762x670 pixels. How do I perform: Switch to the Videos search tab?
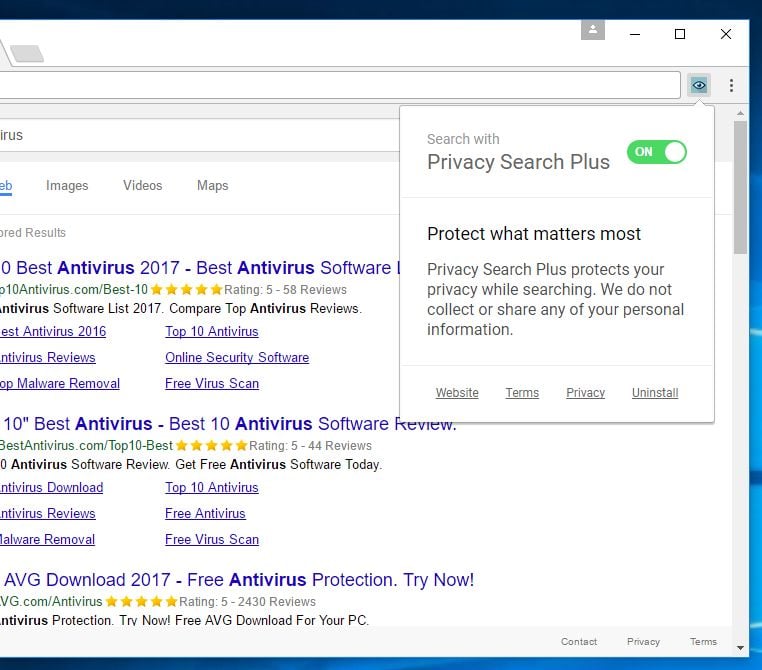[x=142, y=186]
